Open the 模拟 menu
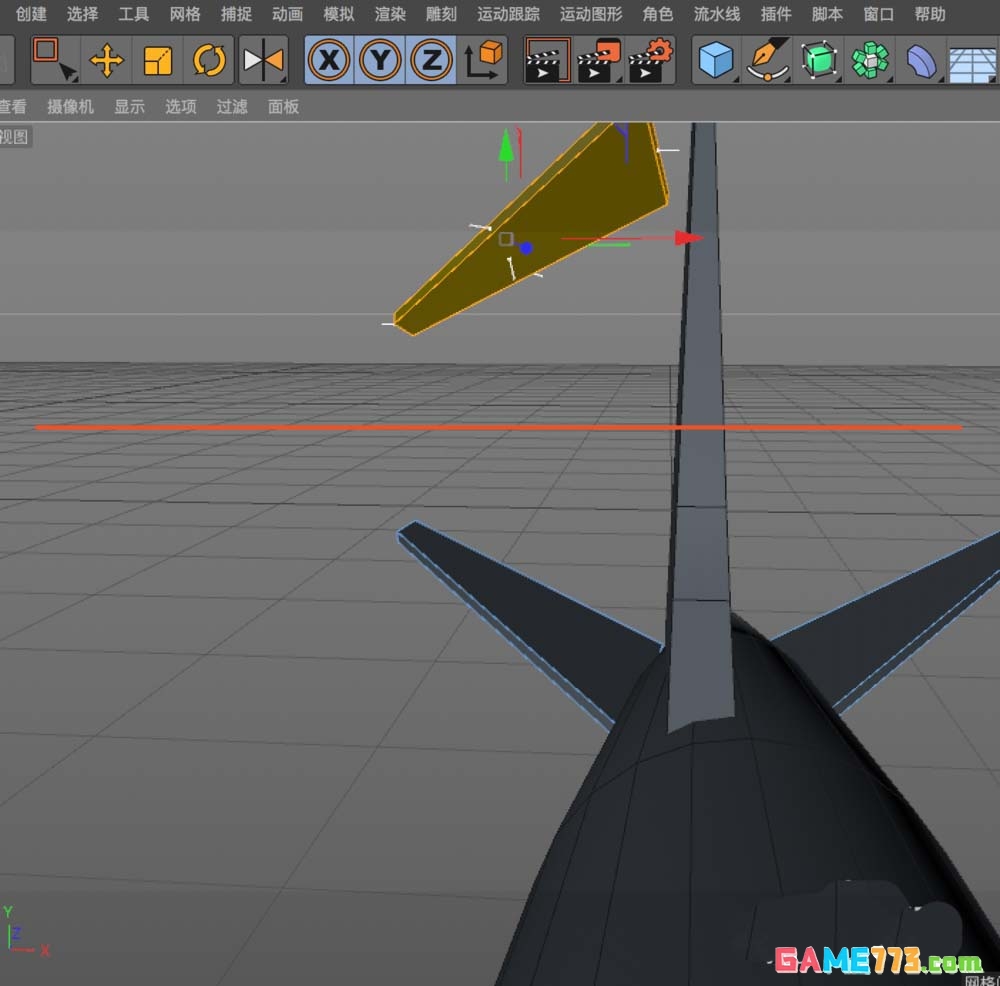Image resolution: width=1000 pixels, height=986 pixels. coord(339,14)
